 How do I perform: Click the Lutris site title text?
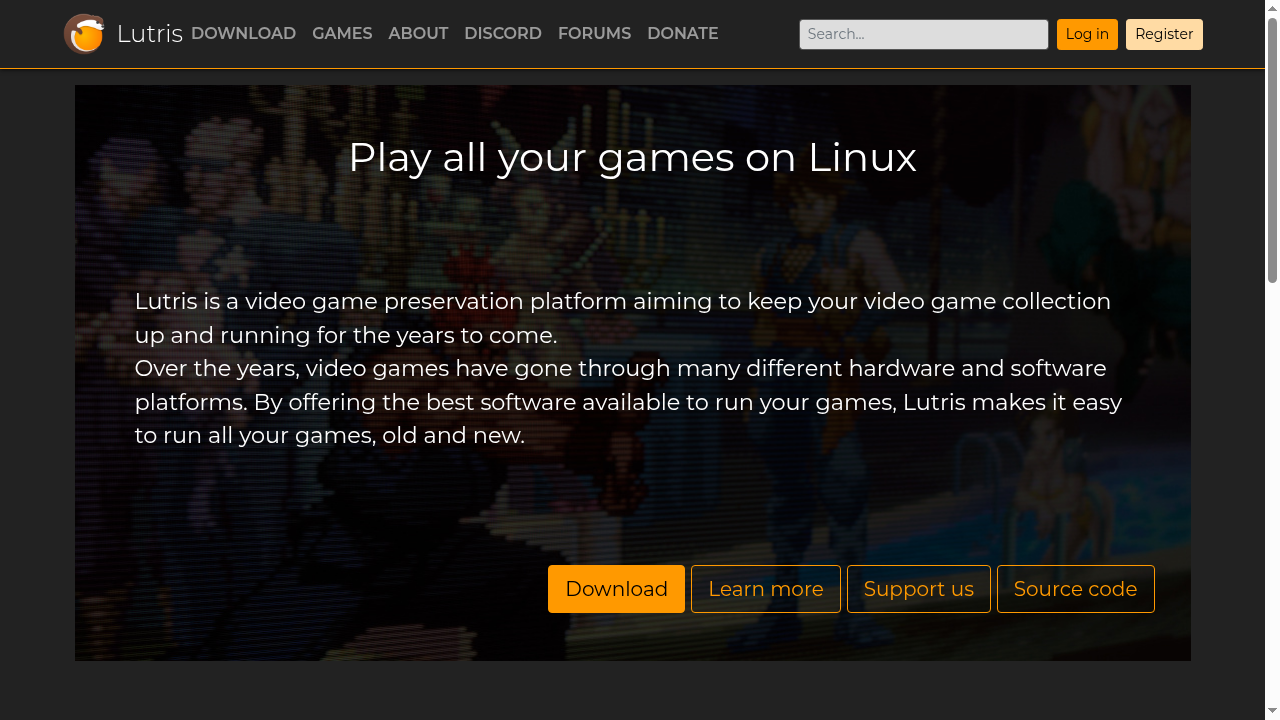point(149,33)
